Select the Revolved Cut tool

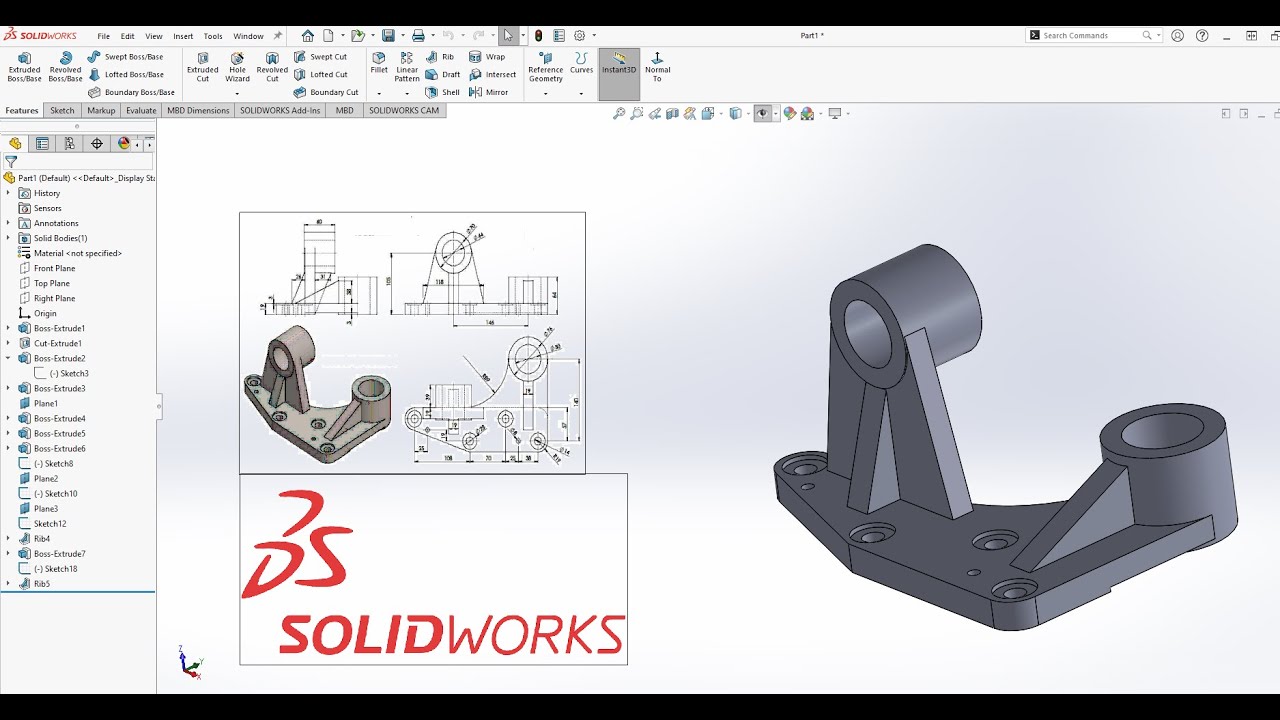point(272,67)
